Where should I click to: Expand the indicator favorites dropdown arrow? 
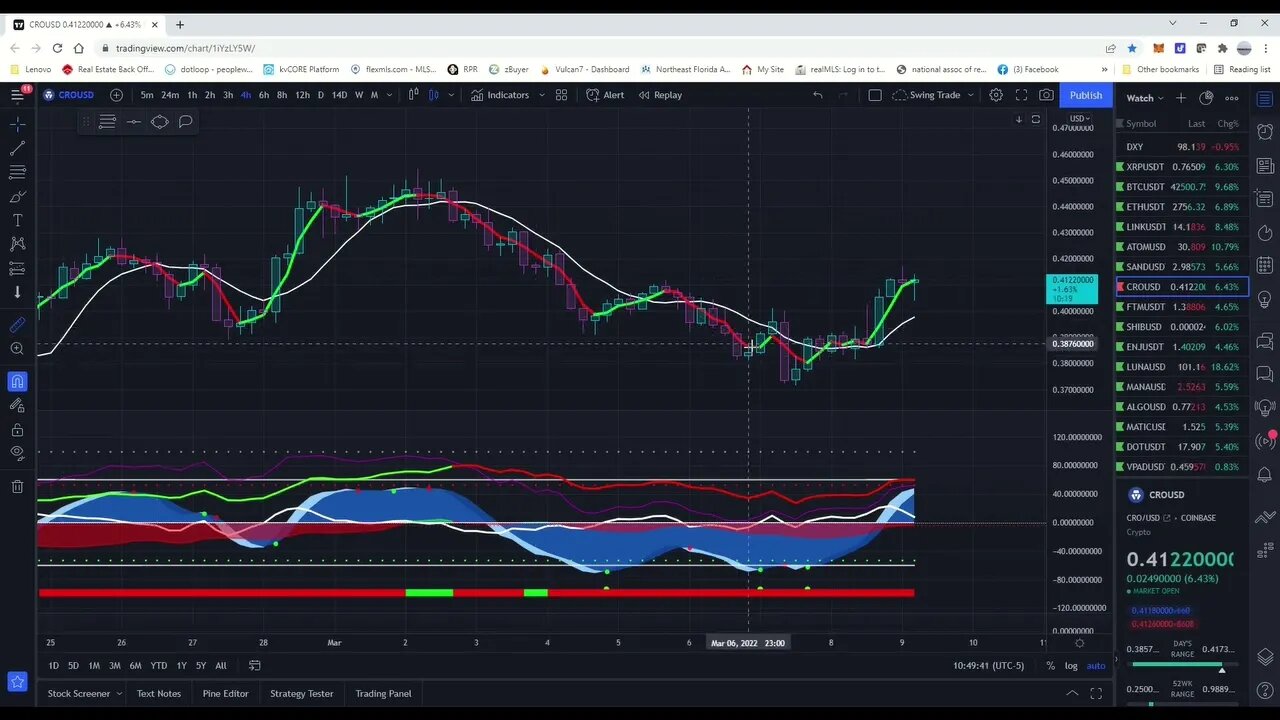click(541, 95)
